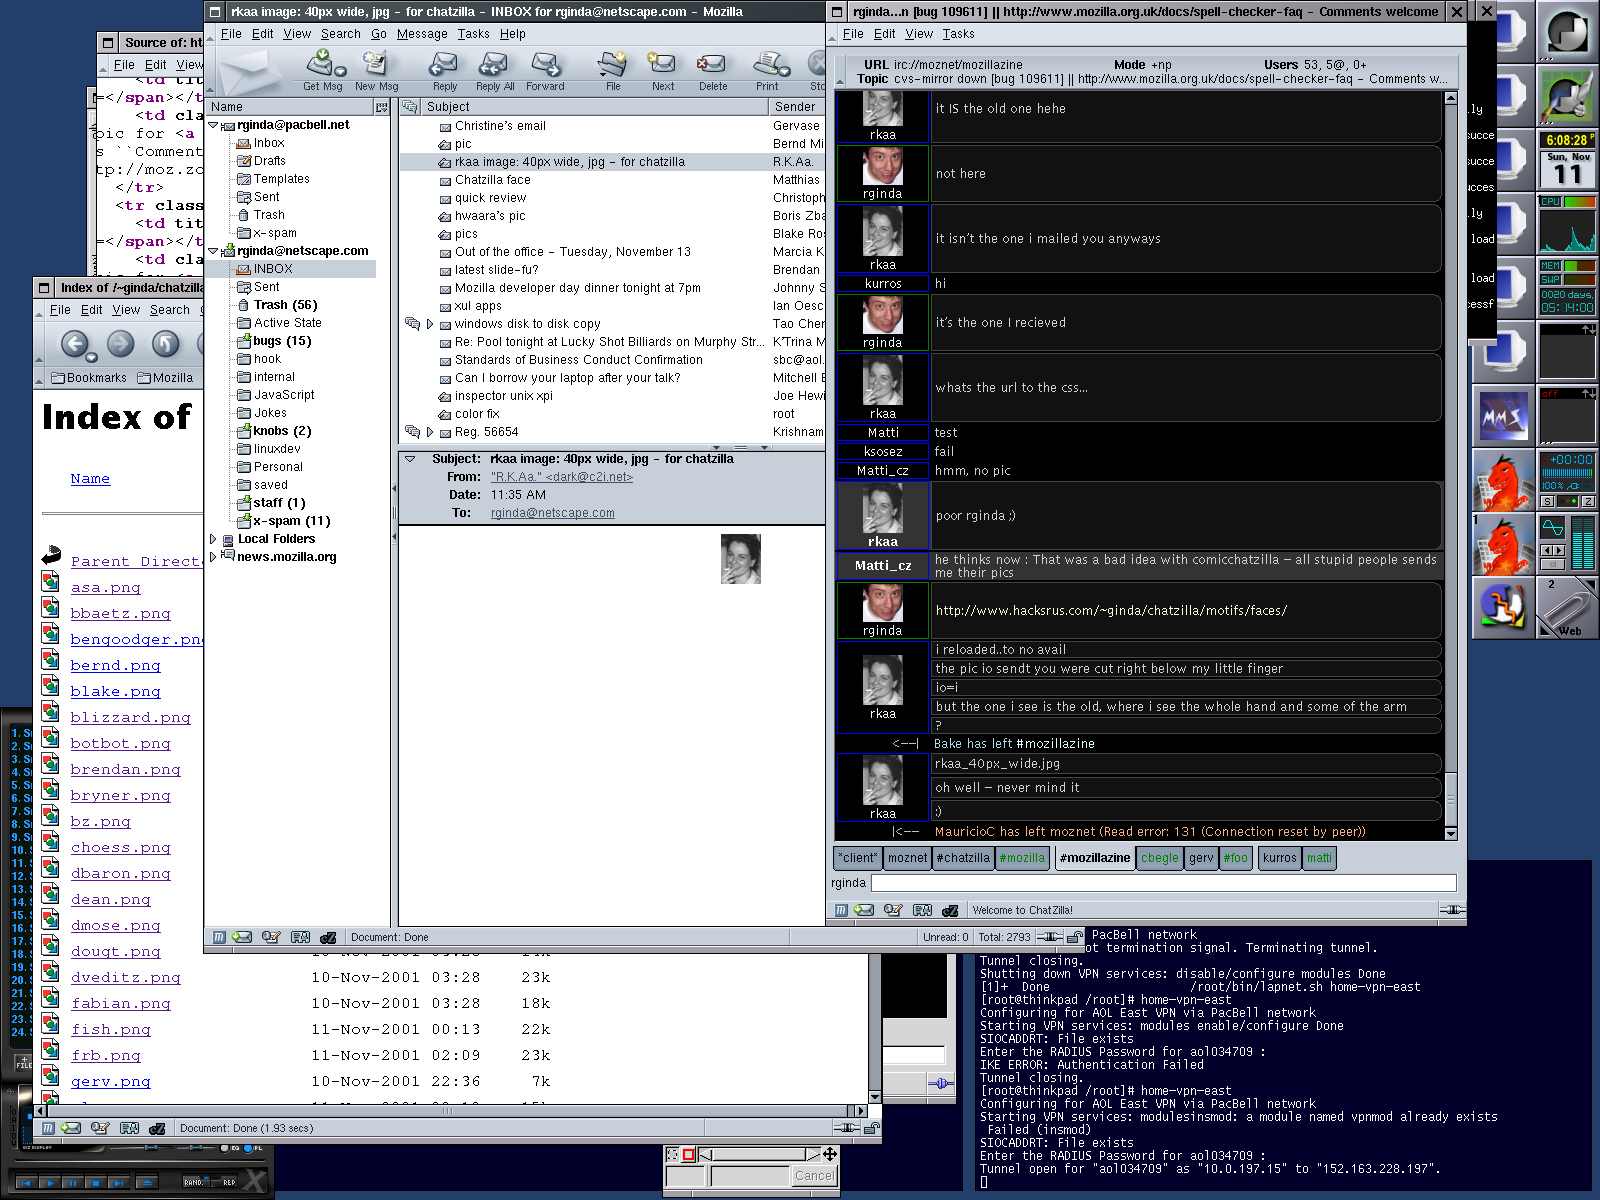Collapse the rginda@pacbell.net account tree
The height and width of the screenshot is (1200, 1600).
click(x=213, y=125)
